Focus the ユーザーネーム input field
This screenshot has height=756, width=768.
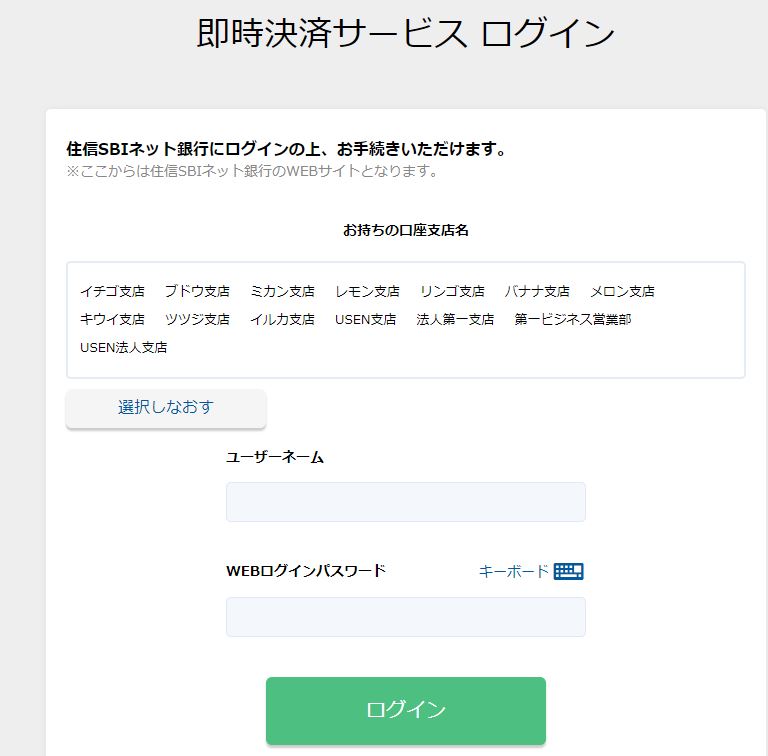[406, 502]
